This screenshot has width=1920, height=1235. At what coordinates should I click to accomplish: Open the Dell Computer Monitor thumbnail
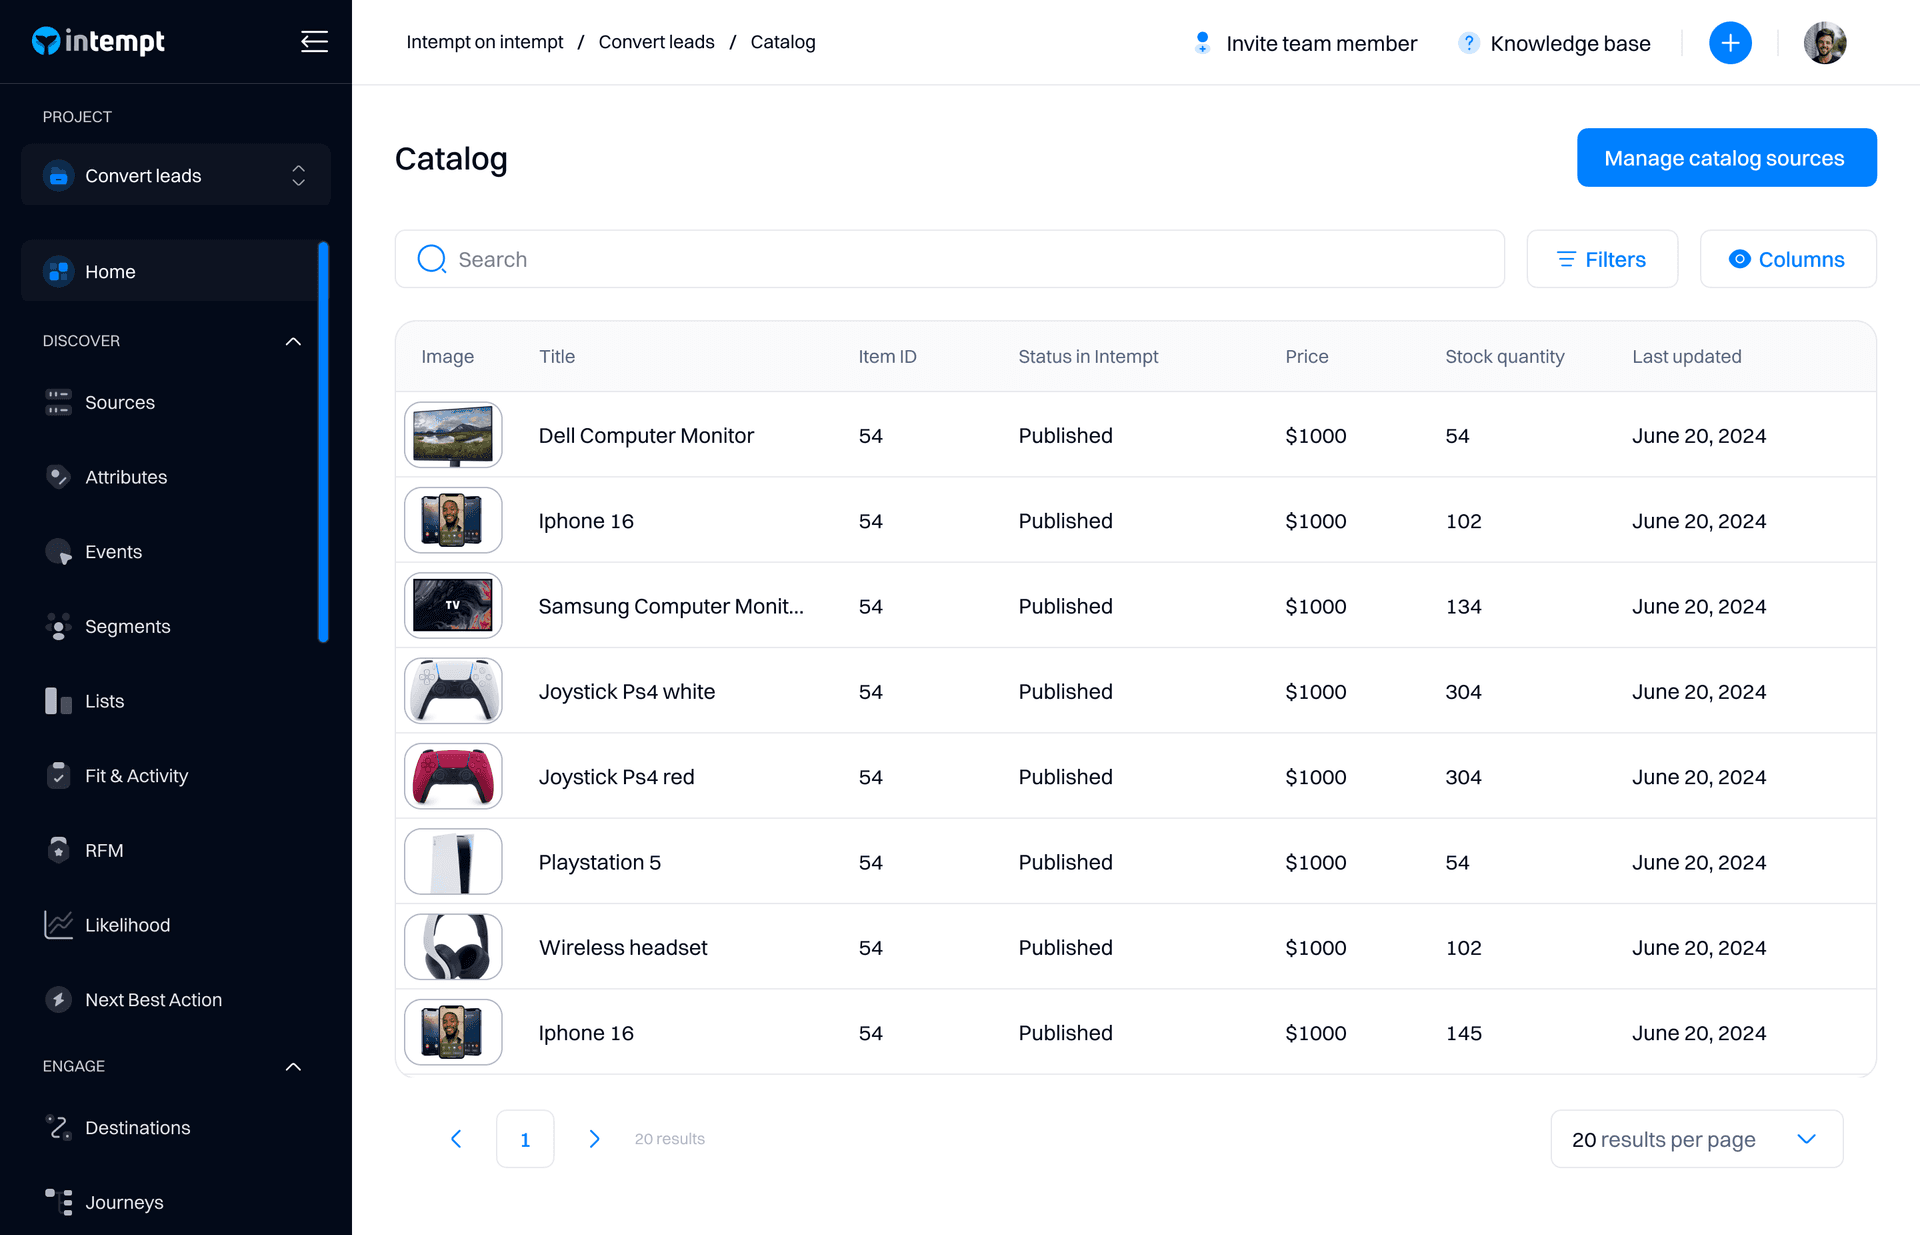click(453, 435)
